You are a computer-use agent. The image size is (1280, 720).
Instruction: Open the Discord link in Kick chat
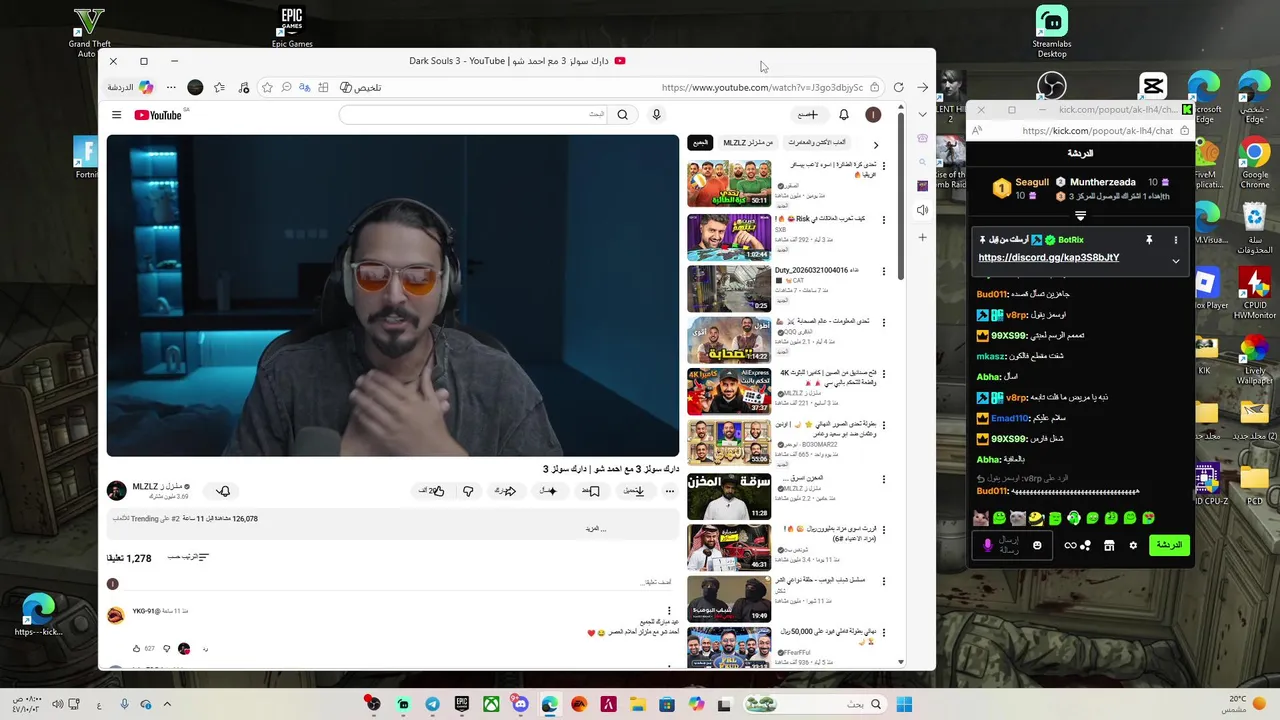click(x=1049, y=257)
